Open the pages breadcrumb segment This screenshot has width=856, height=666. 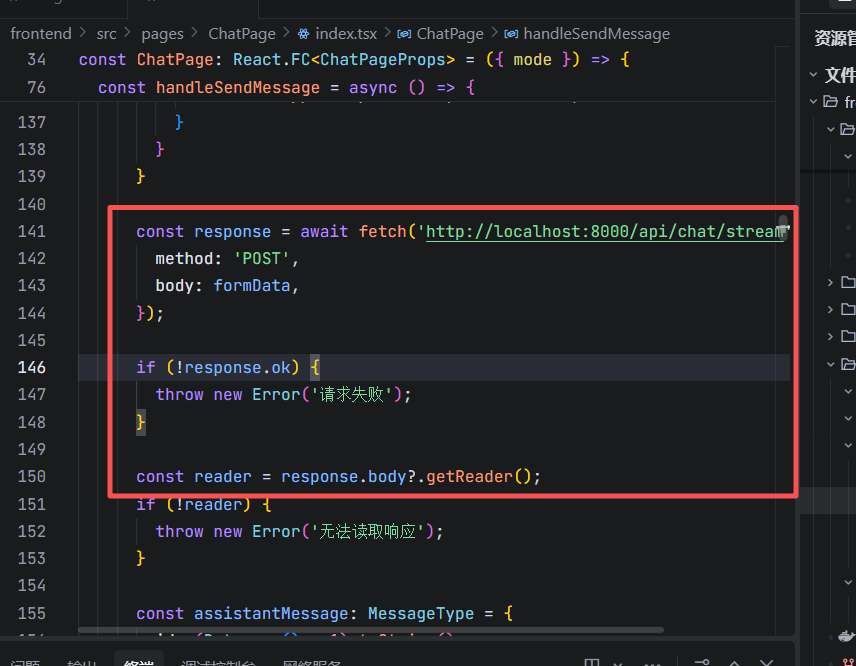pos(162,34)
